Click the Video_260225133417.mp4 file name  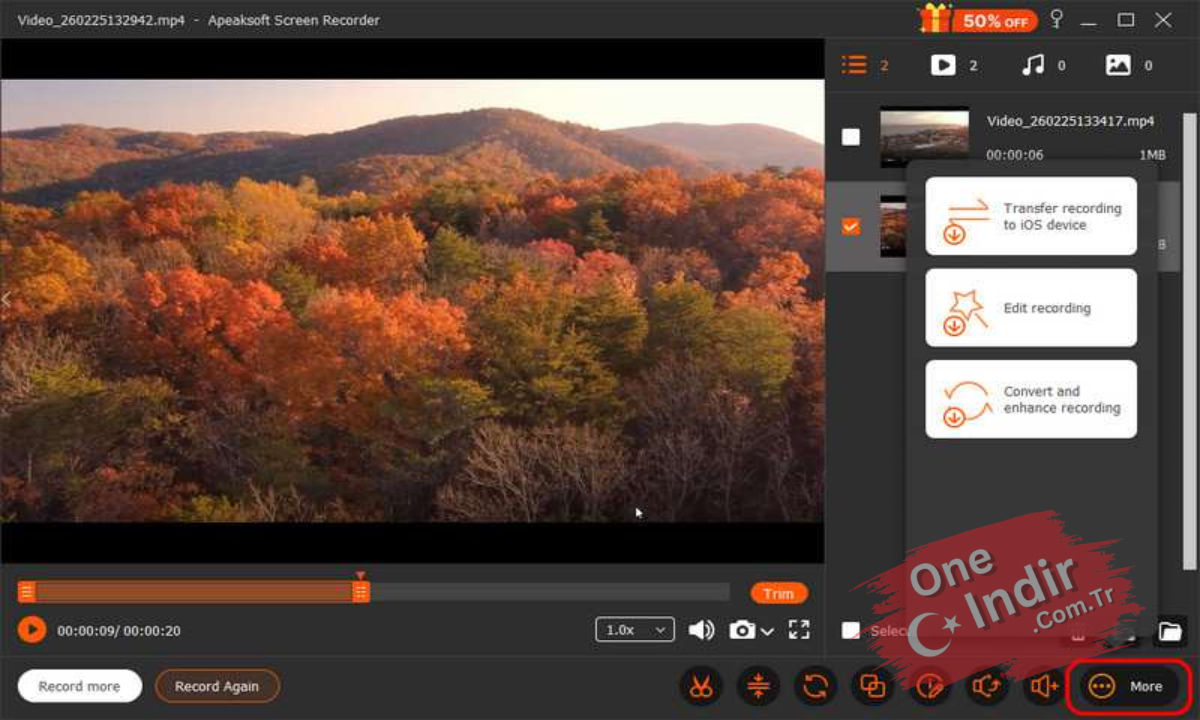pyautogui.click(x=1070, y=121)
